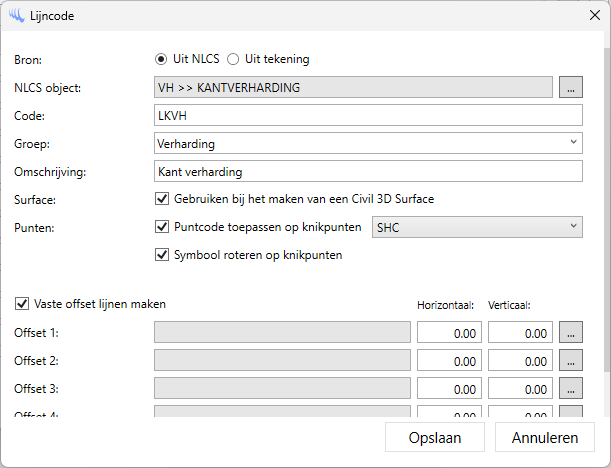Click the browse button for Offset 2

click(x=570, y=360)
